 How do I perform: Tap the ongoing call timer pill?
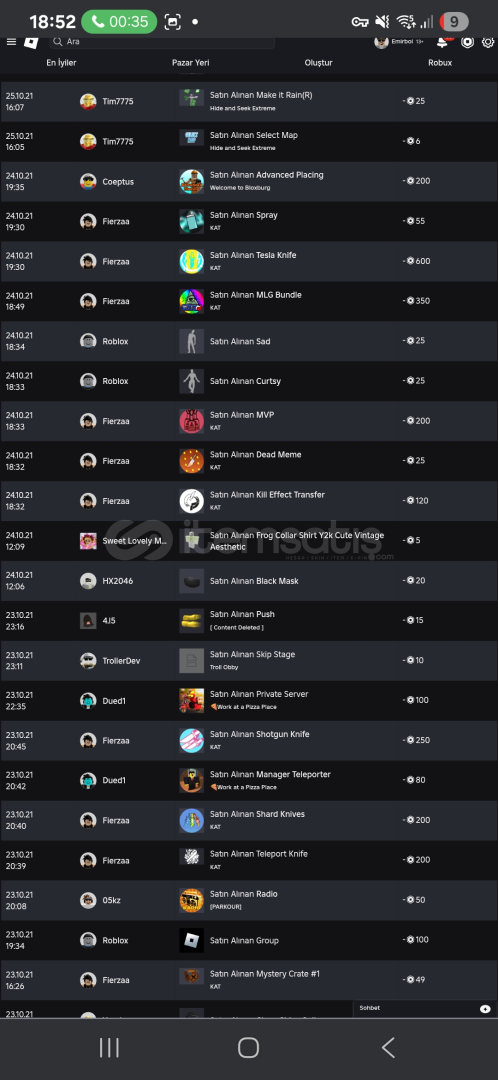coord(118,22)
